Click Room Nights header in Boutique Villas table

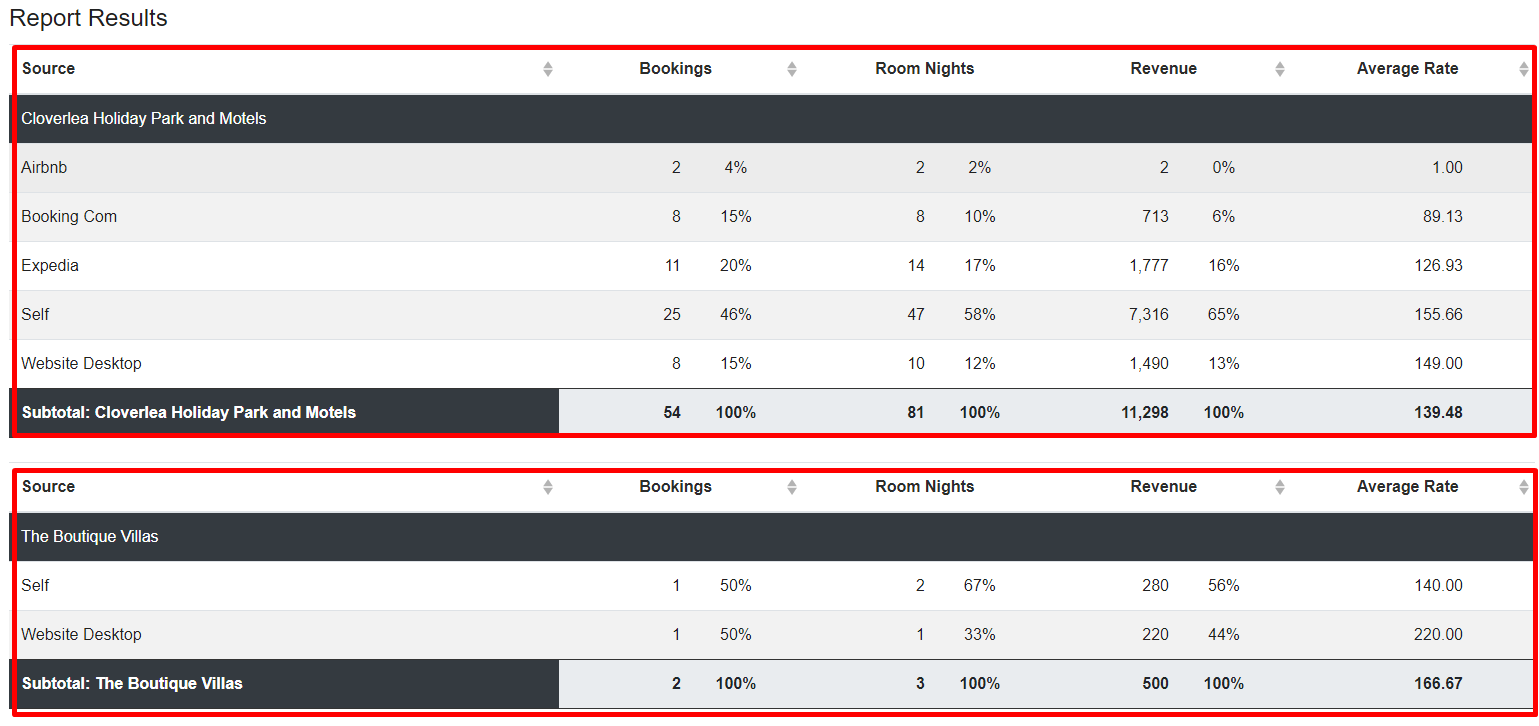tap(924, 487)
